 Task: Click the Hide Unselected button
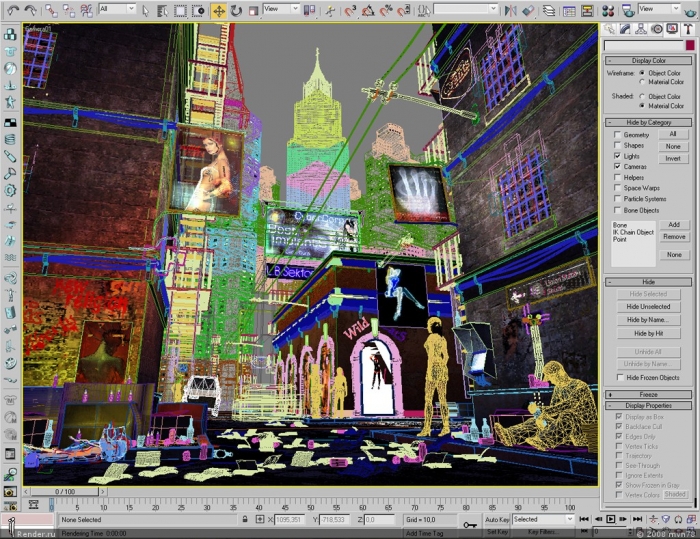(x=648, y=307)
